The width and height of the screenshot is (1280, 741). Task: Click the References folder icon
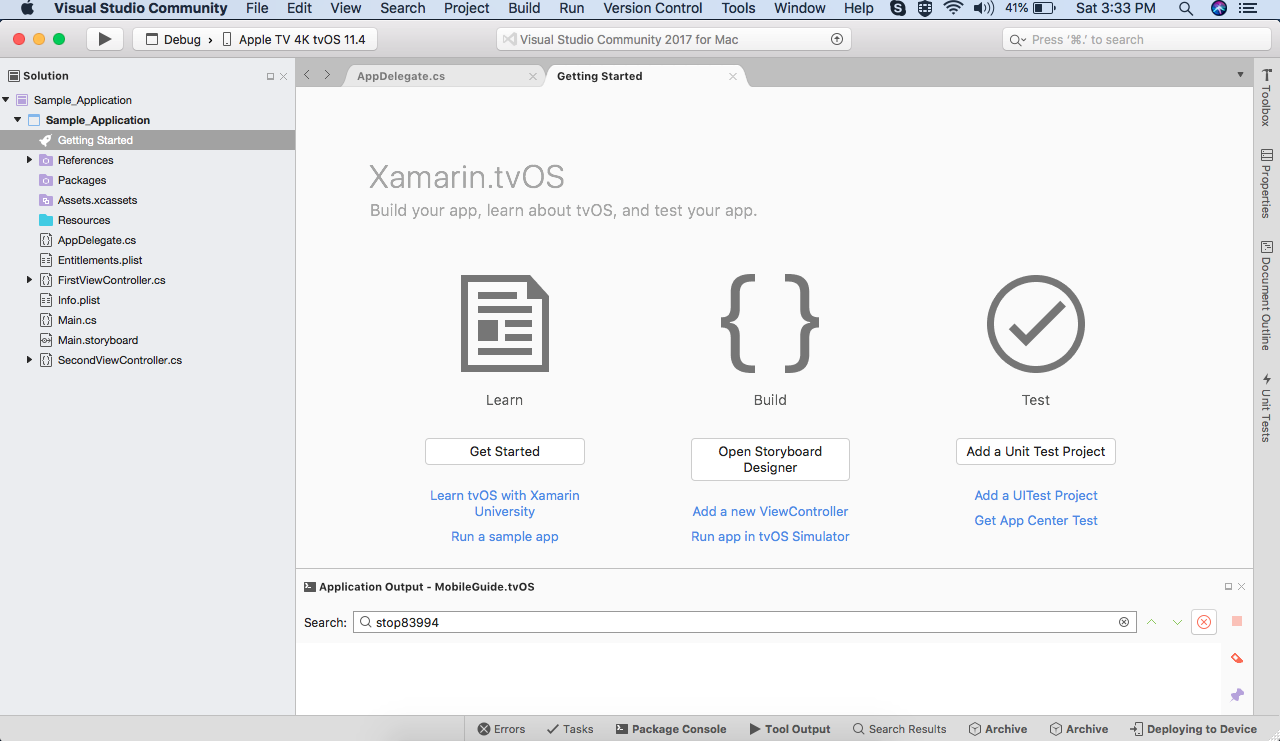(46, 160)
